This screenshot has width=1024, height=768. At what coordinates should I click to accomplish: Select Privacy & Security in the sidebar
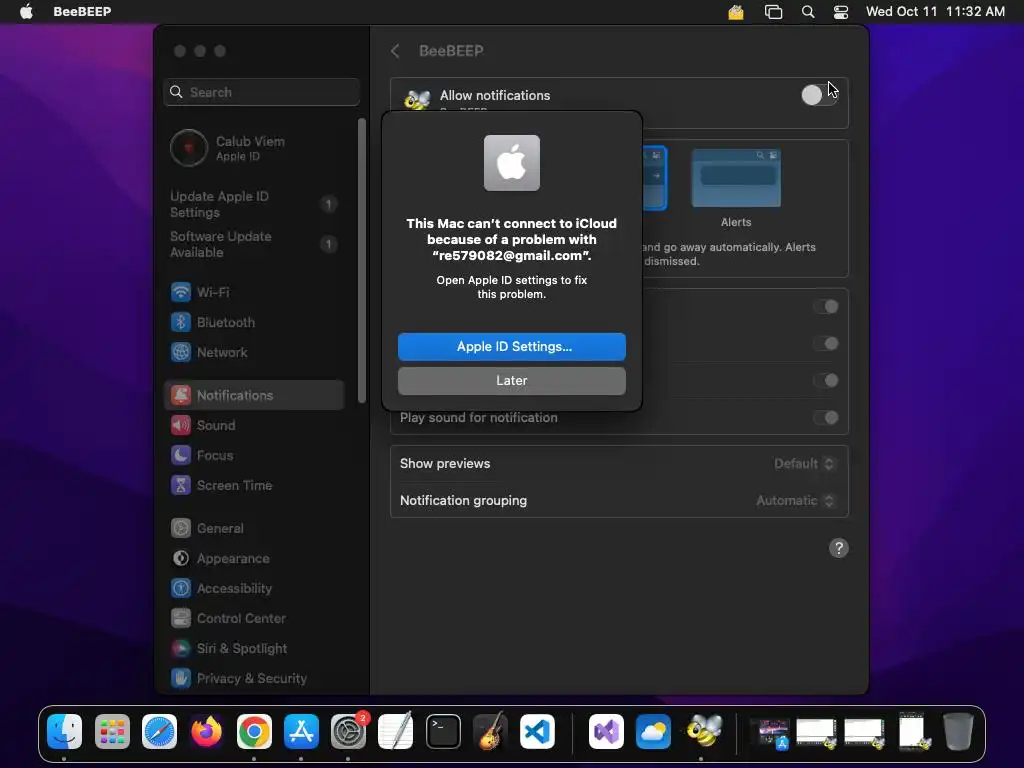coord(255,679)
